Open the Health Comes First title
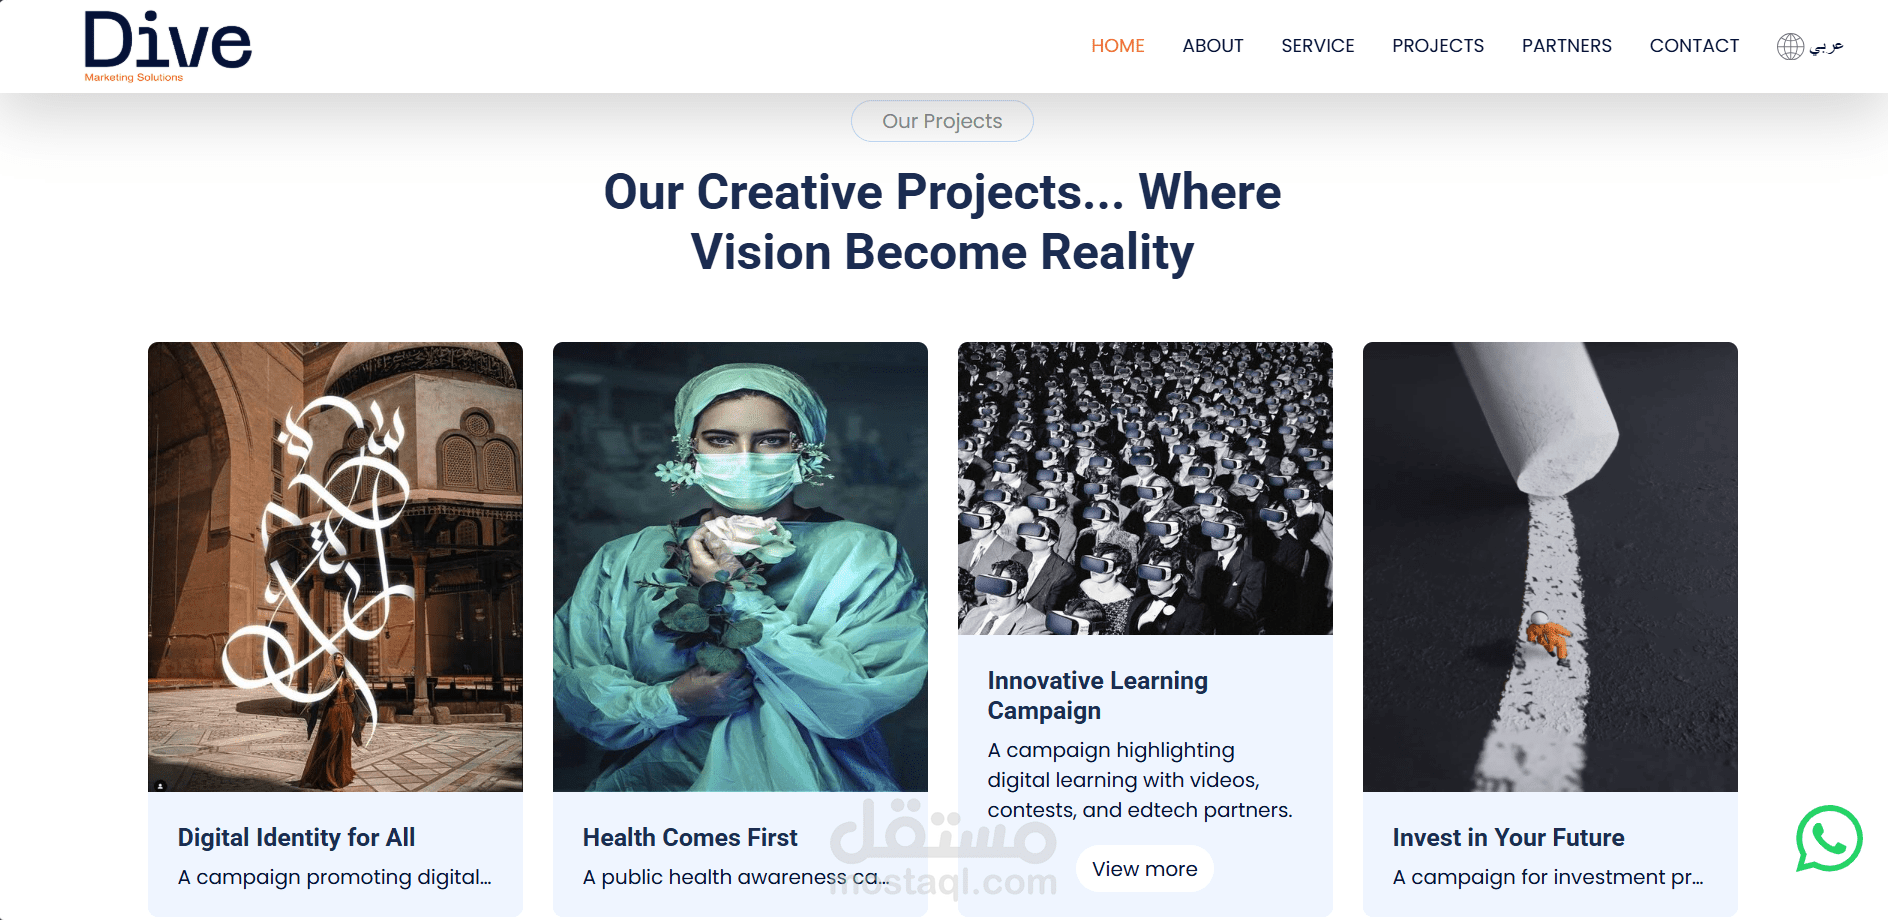 [x=690, y=838]
